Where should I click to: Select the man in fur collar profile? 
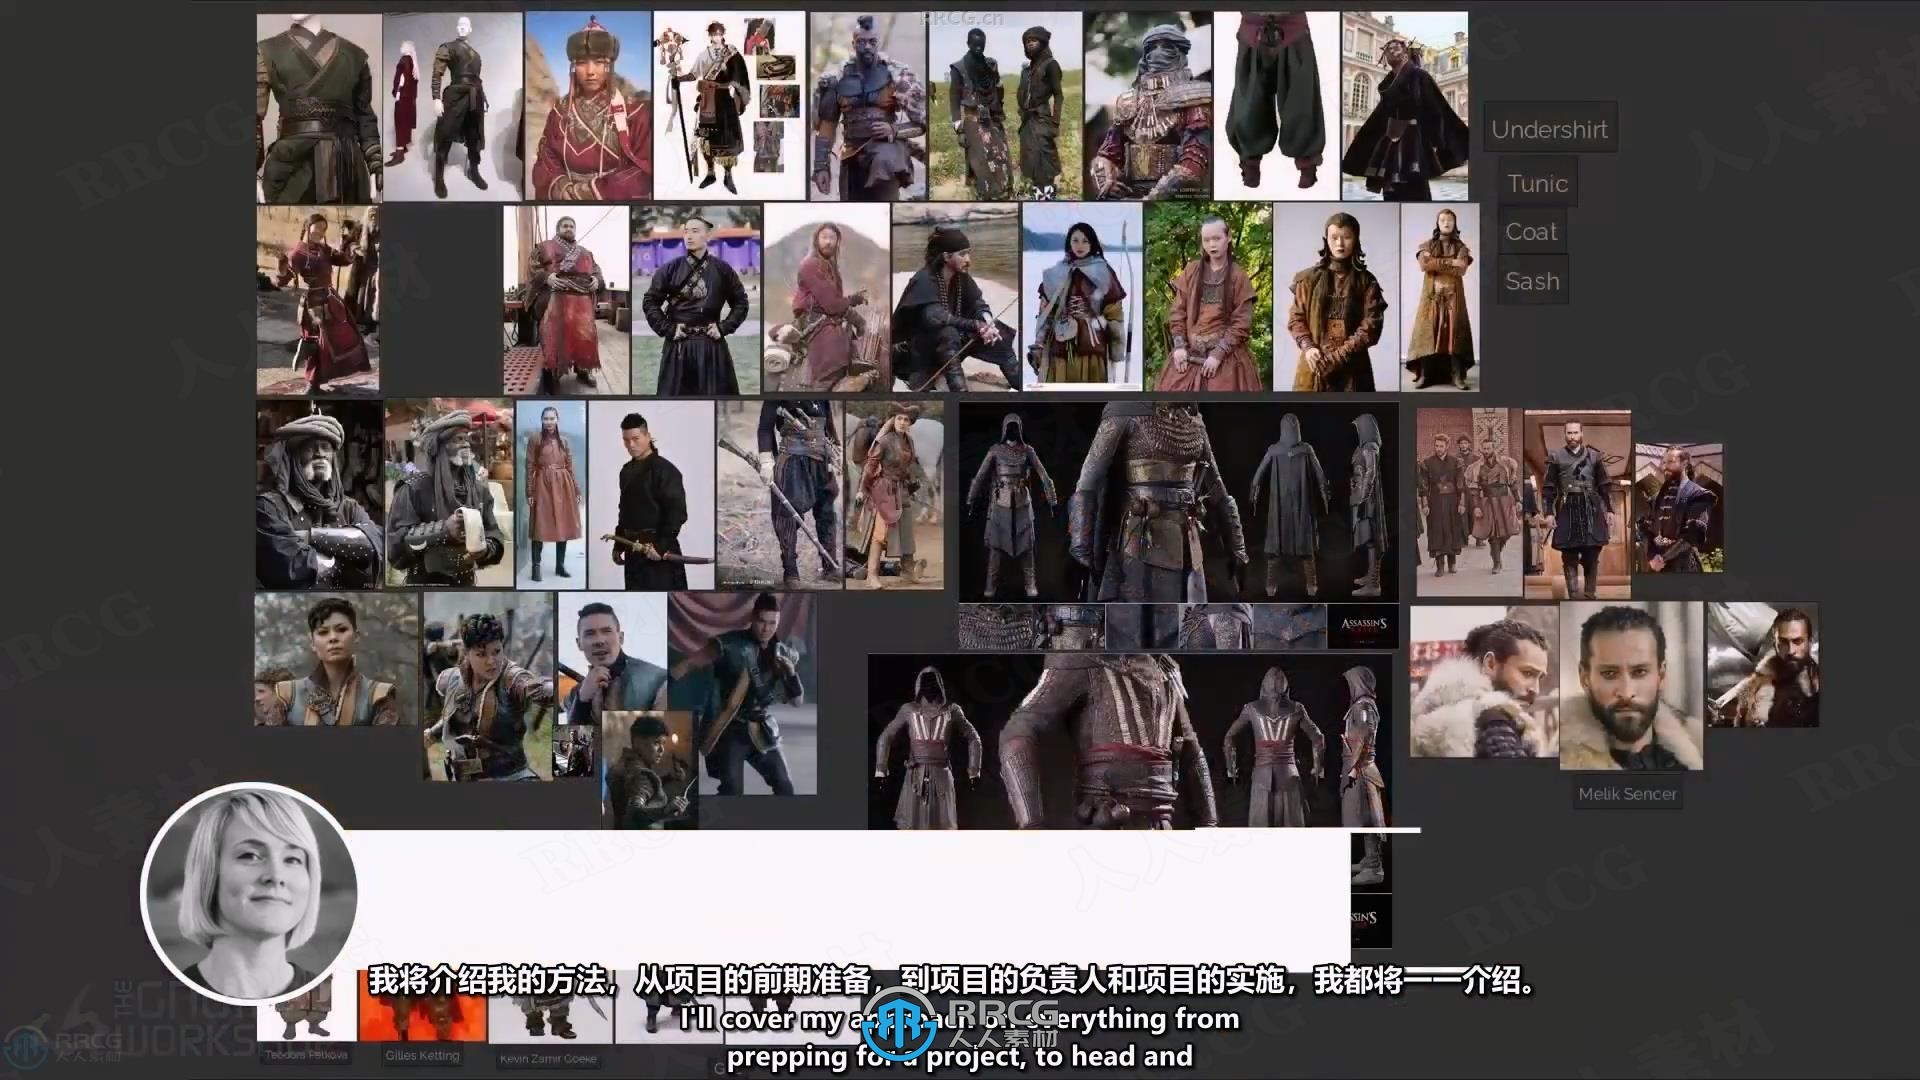pyautogui.click(x=1484, y=680)
